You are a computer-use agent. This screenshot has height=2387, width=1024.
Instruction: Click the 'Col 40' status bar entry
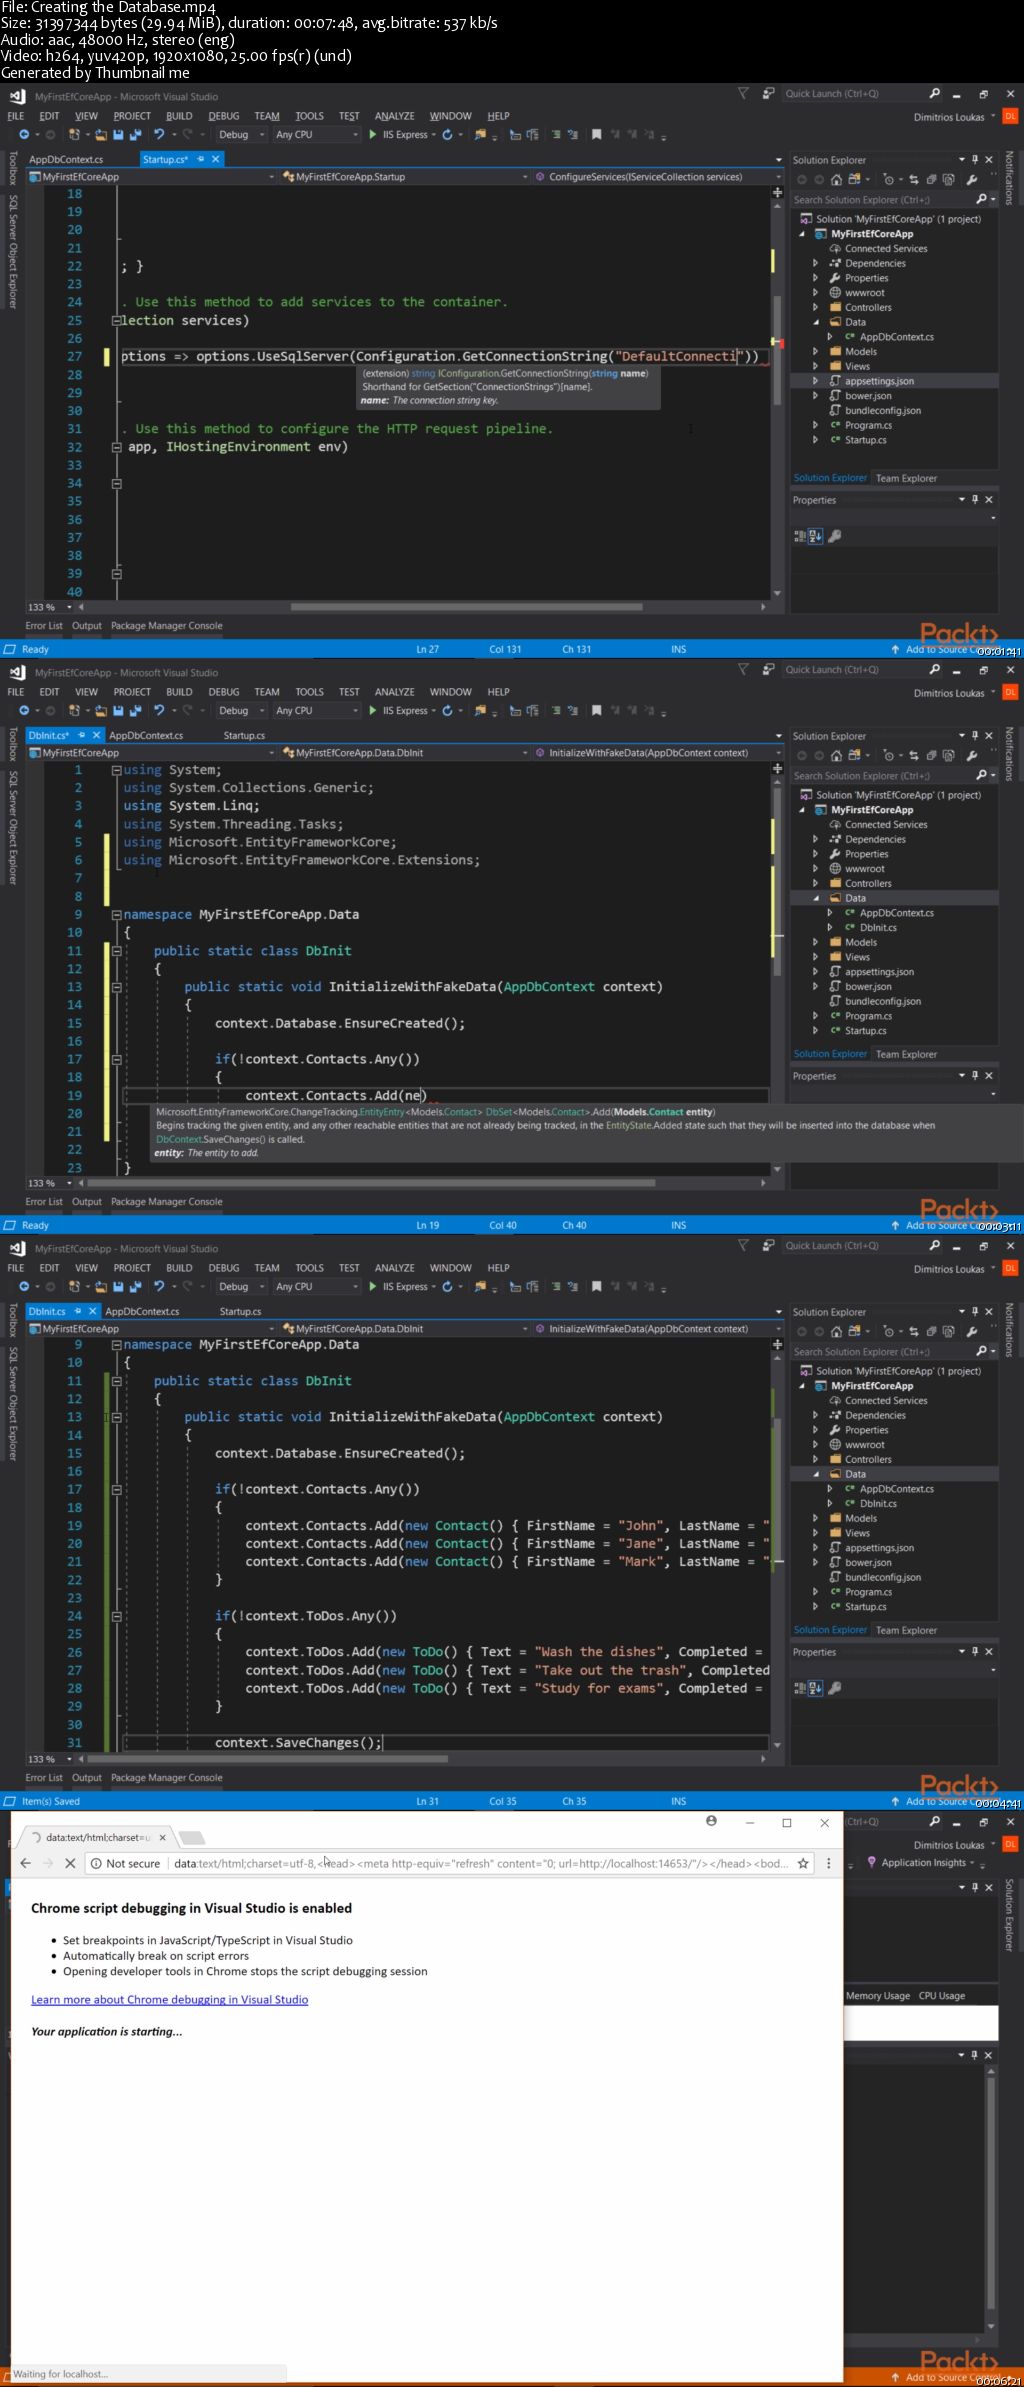pyautogui.click(x=503, y=1225)
